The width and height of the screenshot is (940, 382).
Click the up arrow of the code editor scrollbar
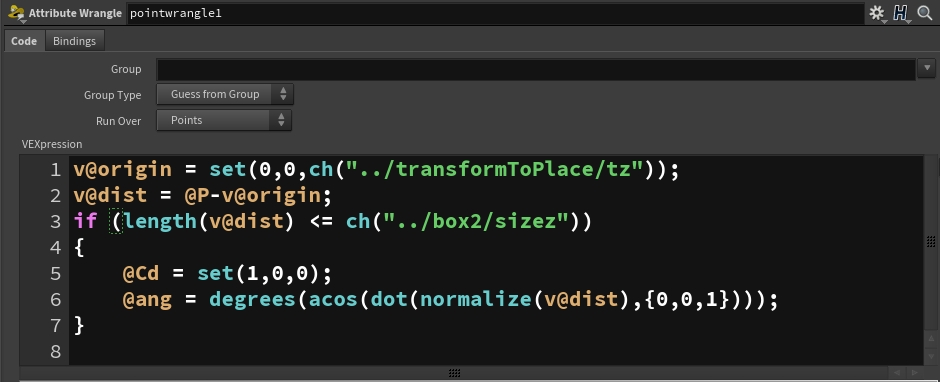pos(931,340)
